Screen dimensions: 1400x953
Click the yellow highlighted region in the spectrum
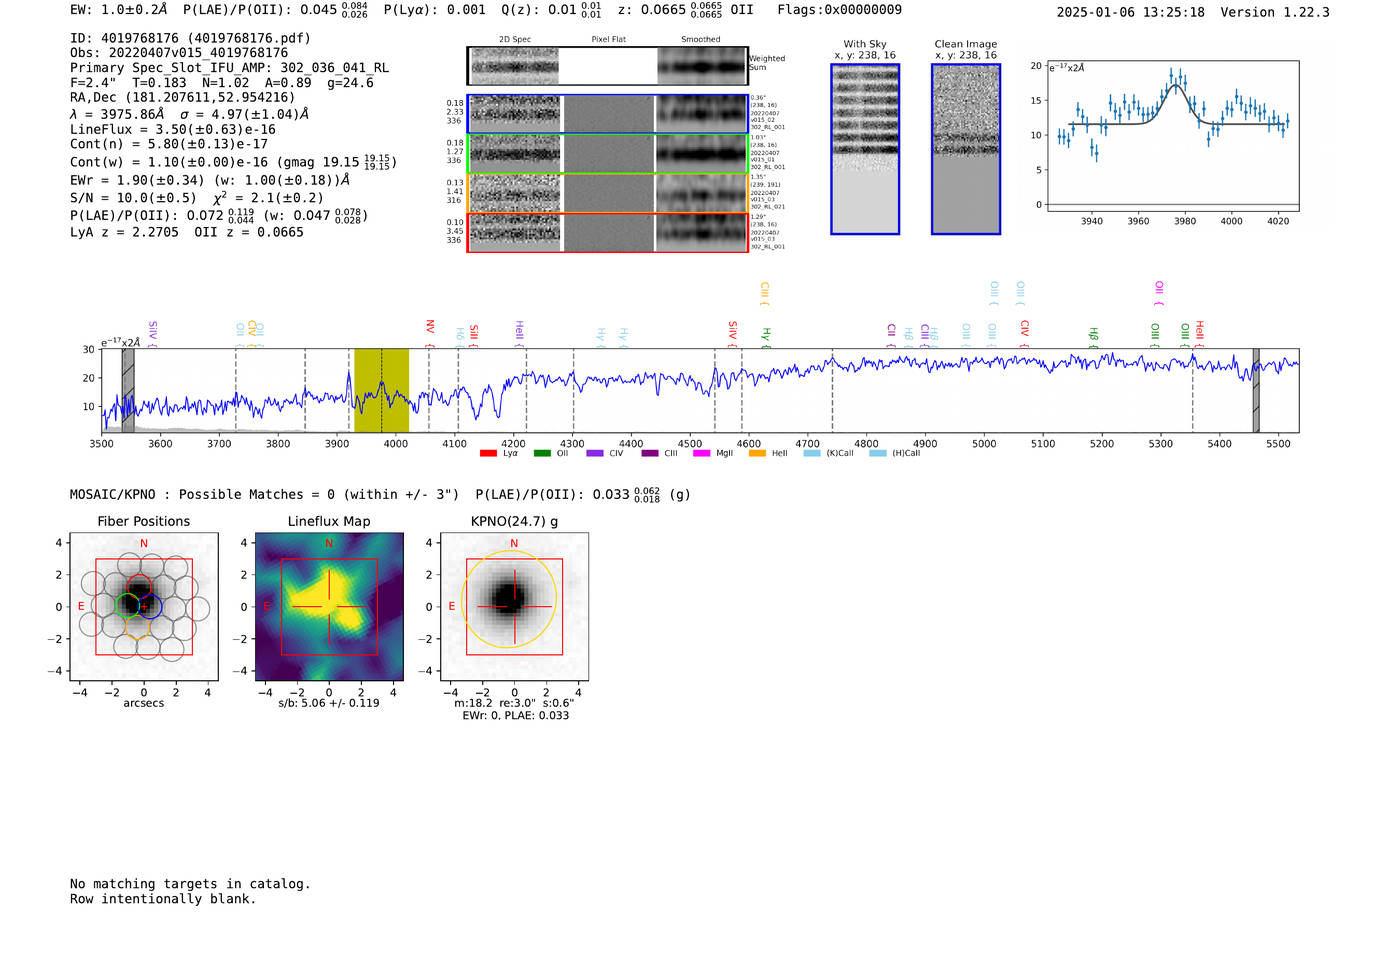pyautogui.click(x=381, y=391)
